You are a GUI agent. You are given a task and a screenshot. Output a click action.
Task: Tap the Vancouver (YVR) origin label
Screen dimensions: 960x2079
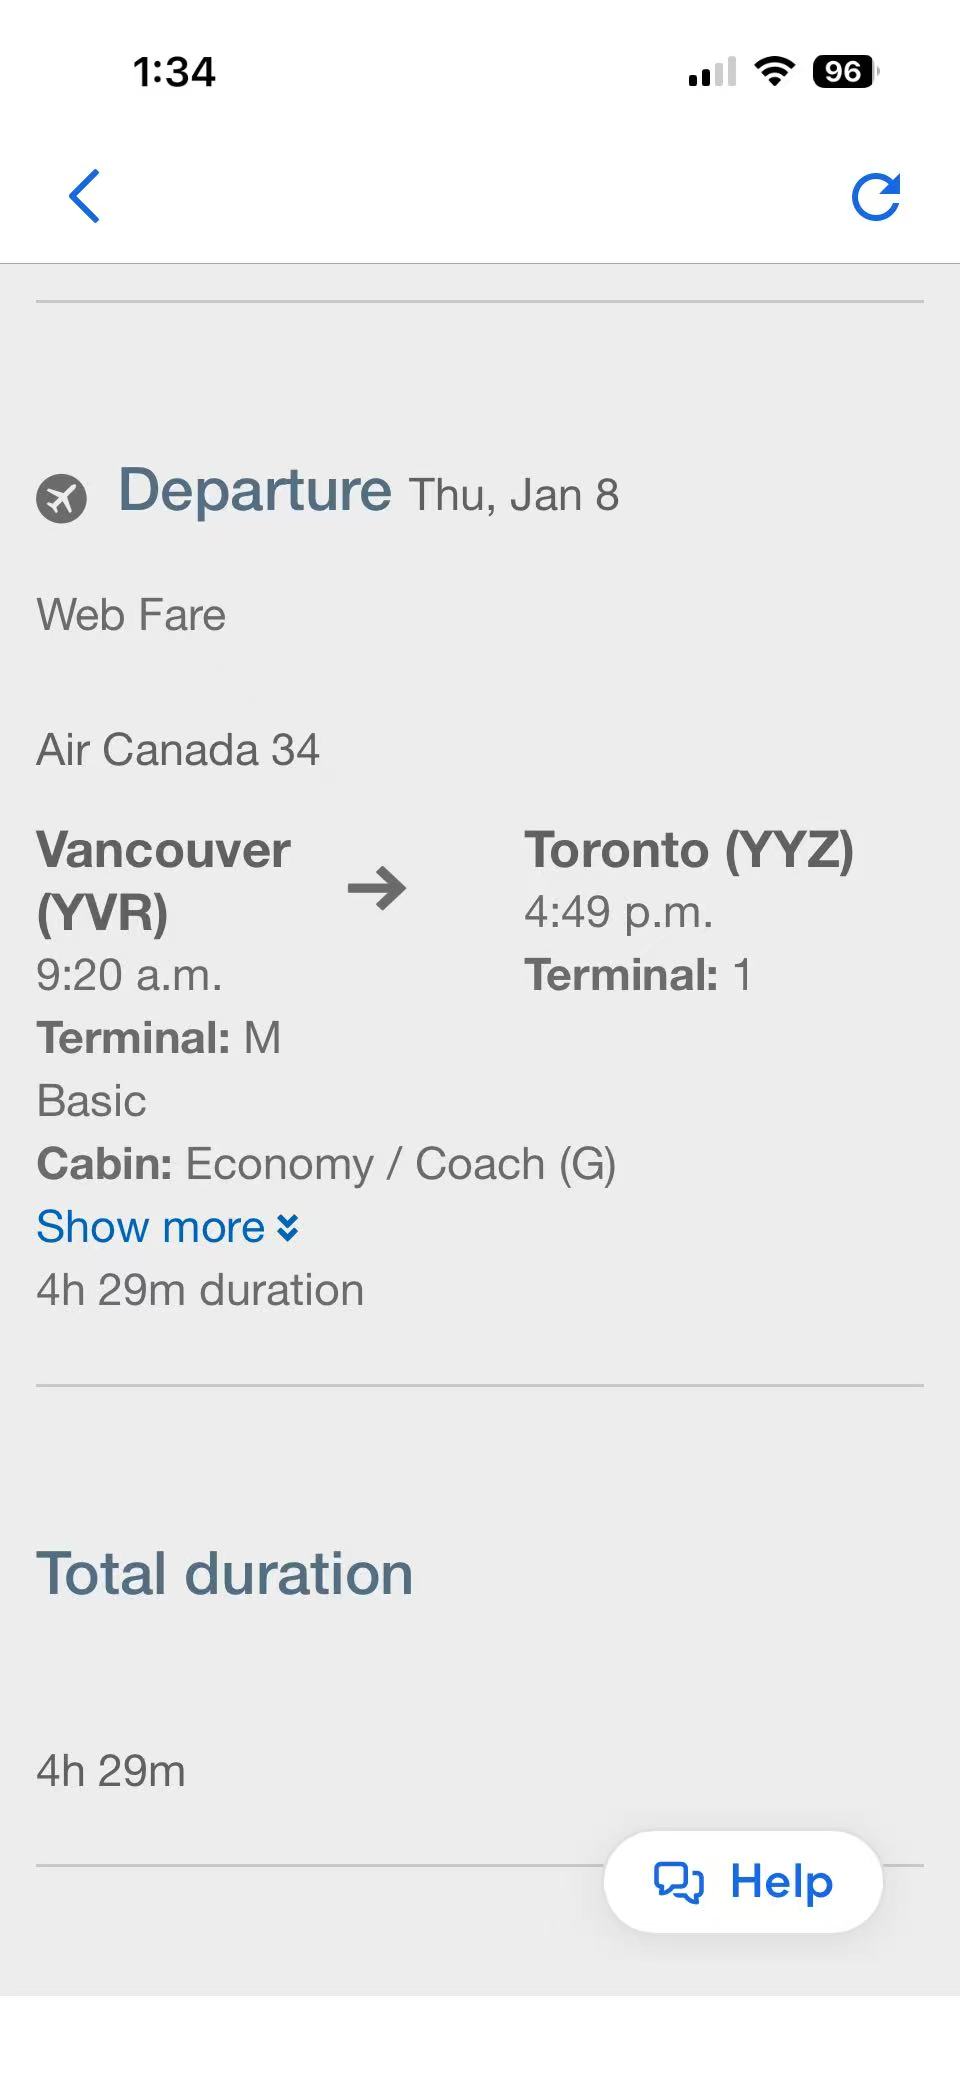tap(163, 881)
